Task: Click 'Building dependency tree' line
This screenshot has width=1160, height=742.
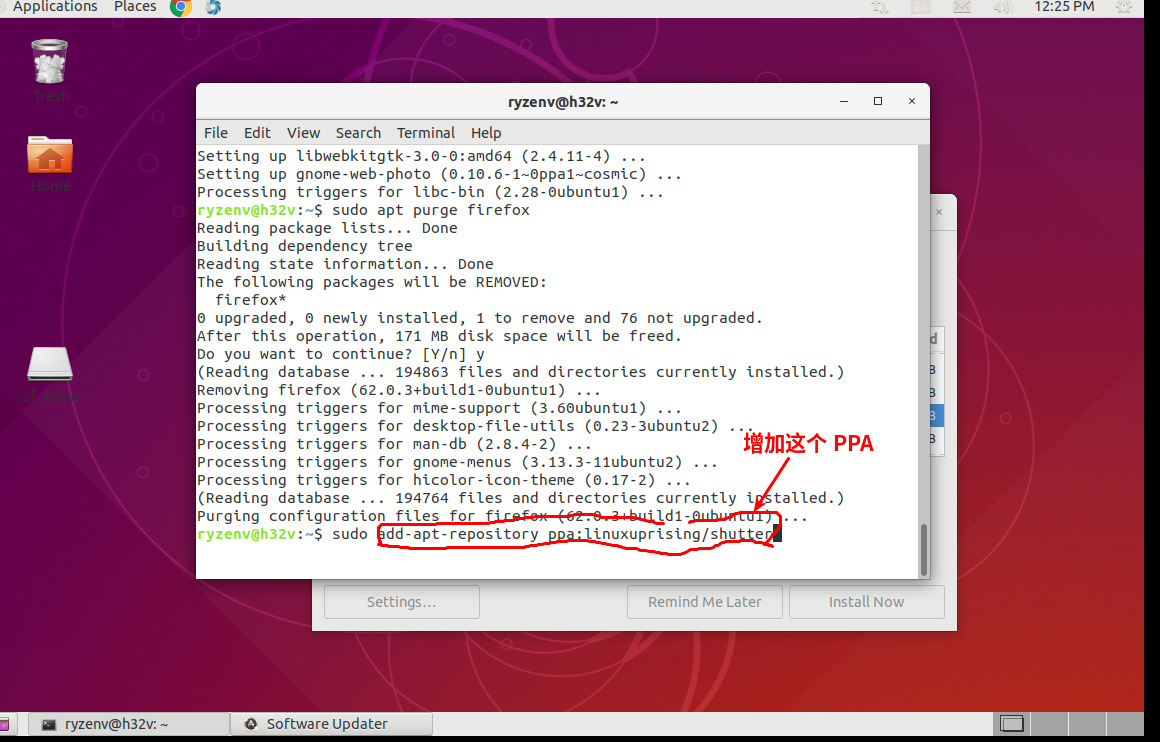Action: (x=305, y=246)
